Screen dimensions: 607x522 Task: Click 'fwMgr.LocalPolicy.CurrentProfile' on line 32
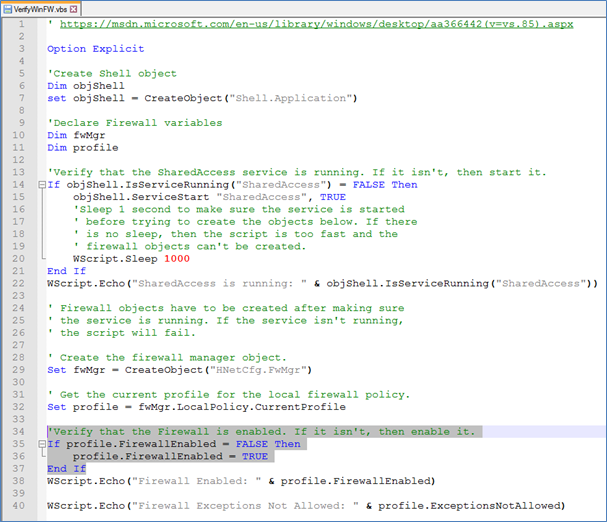pos(242,407)
